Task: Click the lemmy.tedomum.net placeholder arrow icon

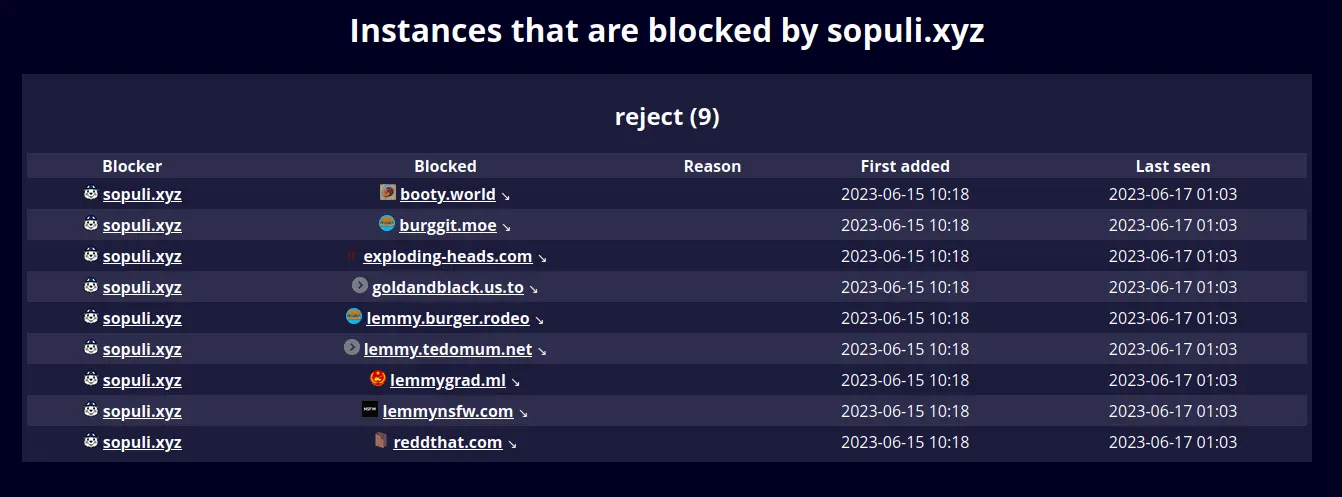Action: pos(352,347)
